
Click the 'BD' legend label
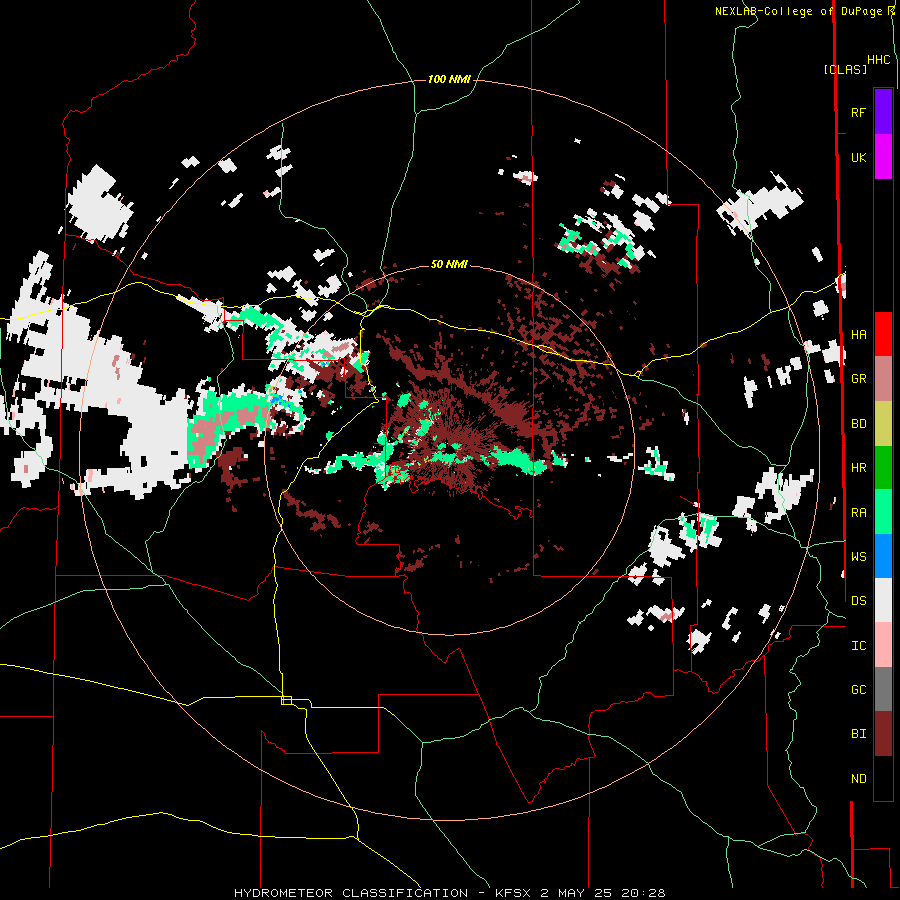click(x=858, y=424)
